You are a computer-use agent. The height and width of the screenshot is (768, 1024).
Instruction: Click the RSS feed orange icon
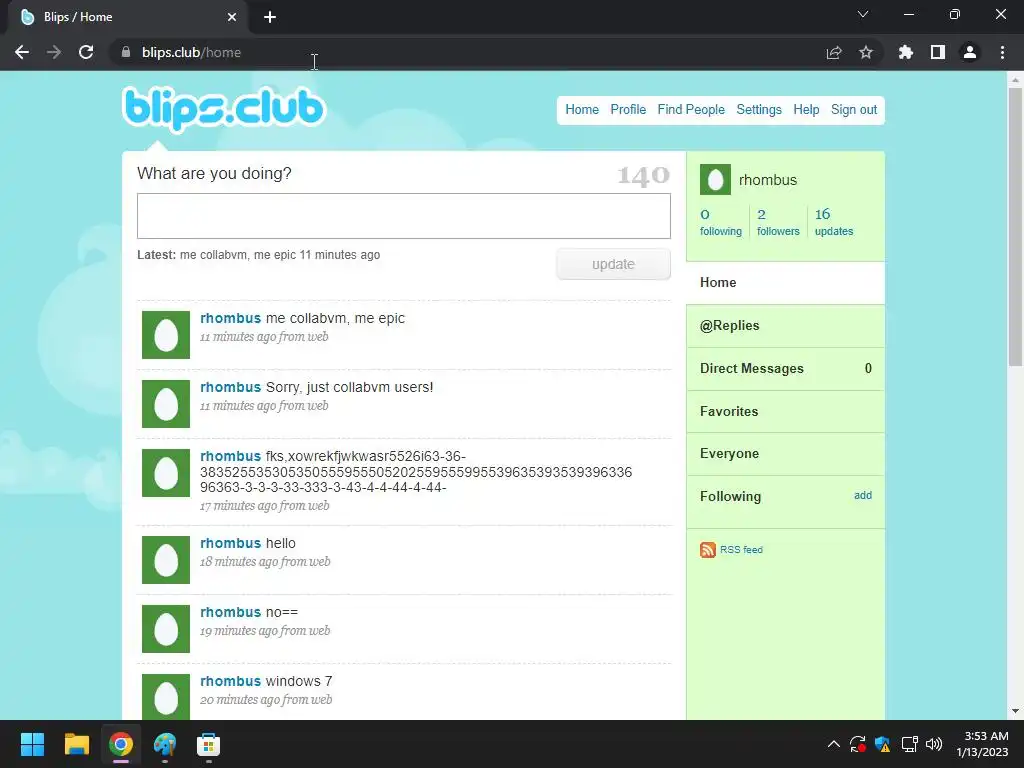708,550
